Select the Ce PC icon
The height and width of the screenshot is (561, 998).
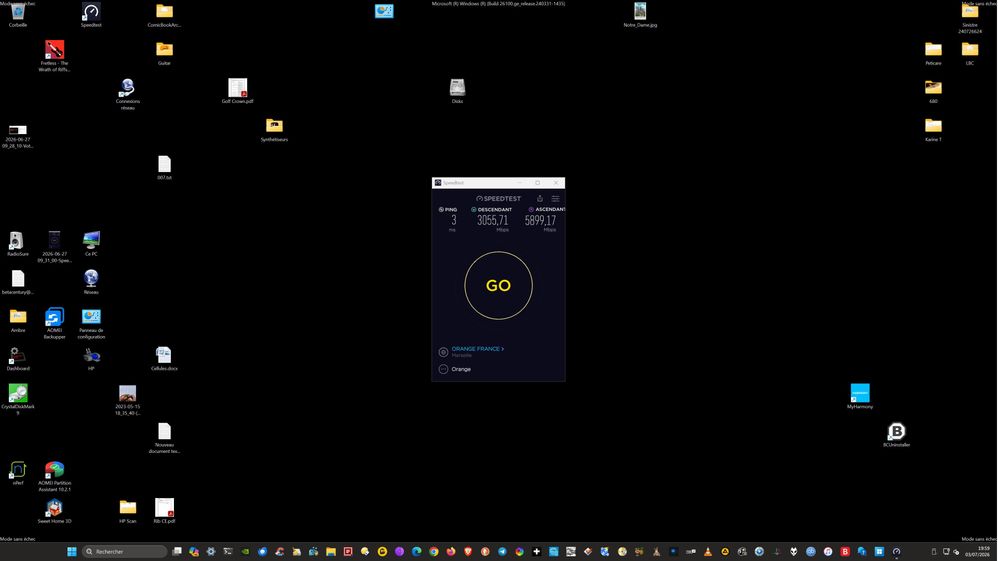point(91,244)
